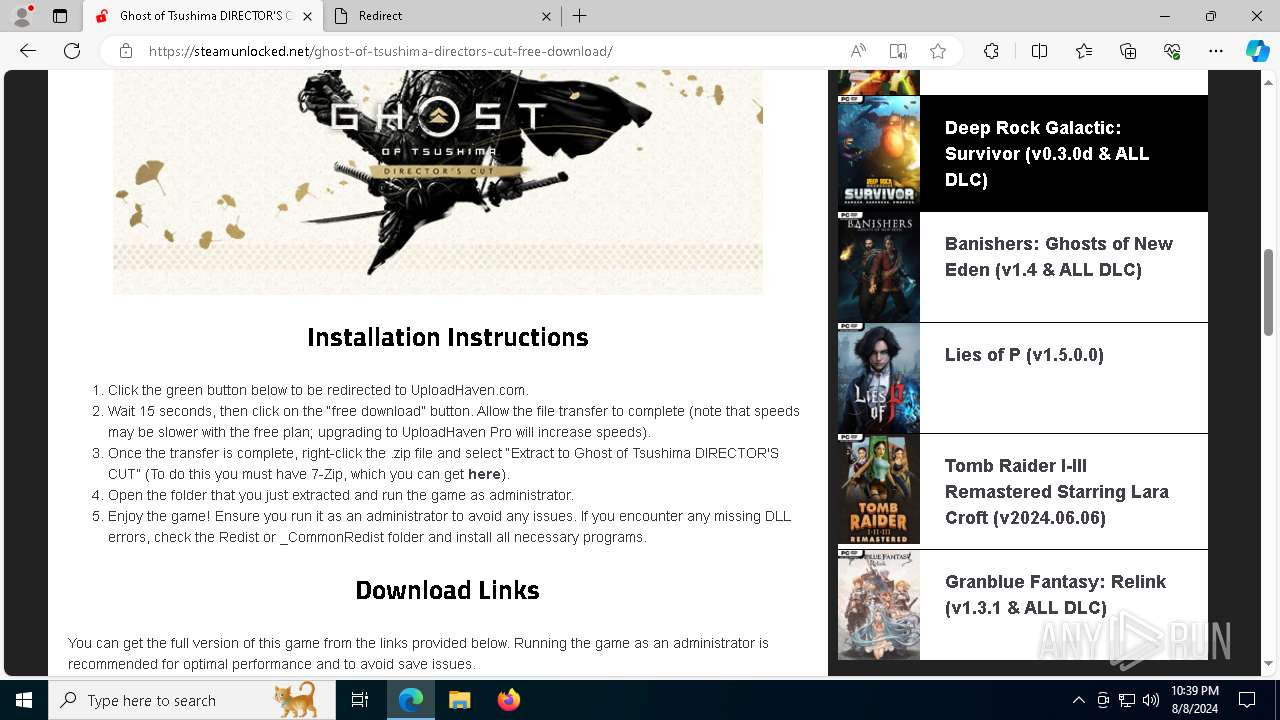Open Granblue Fantasy: Relink link
This screenshot has height=720, width=1280.
1055,595
